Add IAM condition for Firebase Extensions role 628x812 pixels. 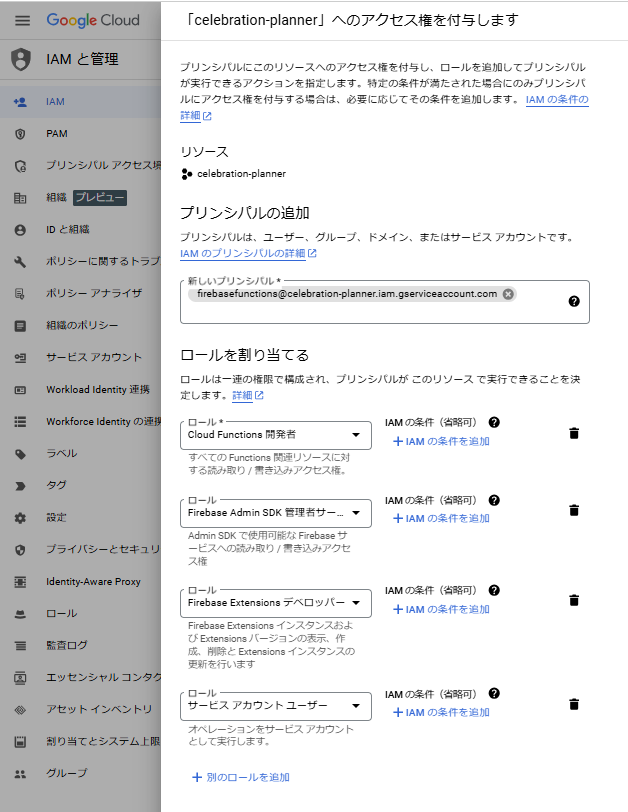[441, 610]
